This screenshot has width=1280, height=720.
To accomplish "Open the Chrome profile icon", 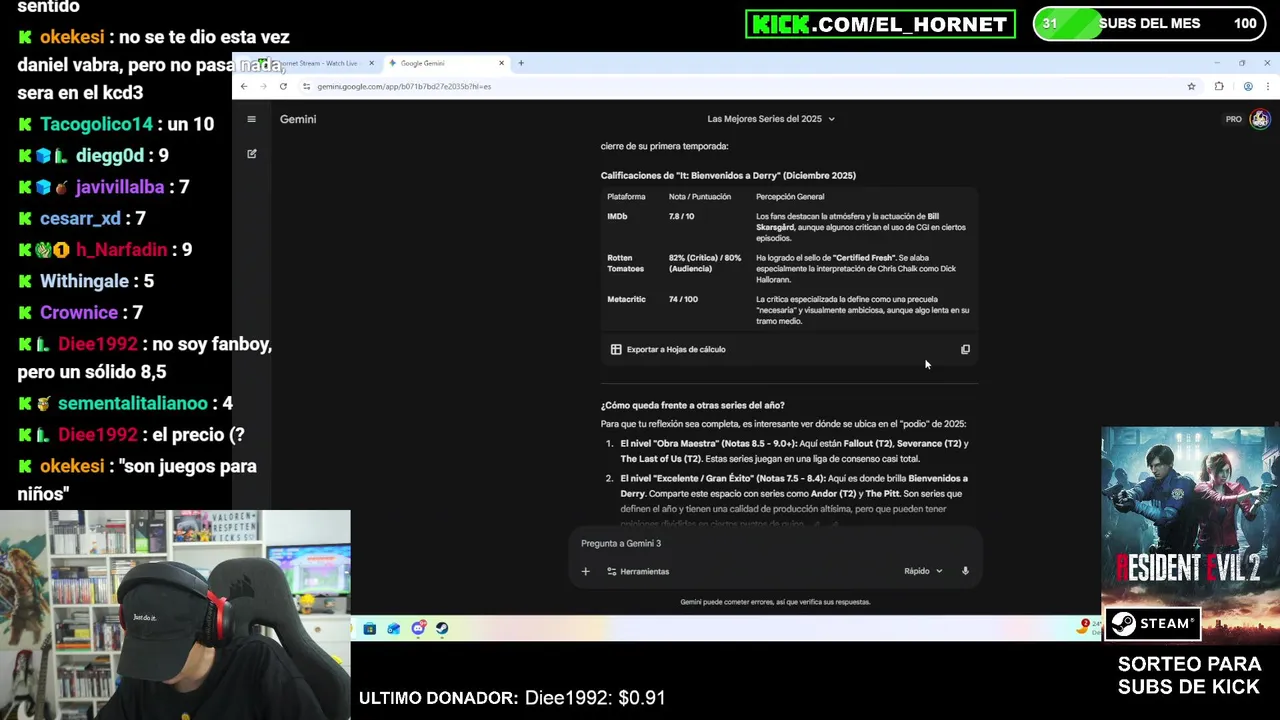I will [x=1247, y=87].
